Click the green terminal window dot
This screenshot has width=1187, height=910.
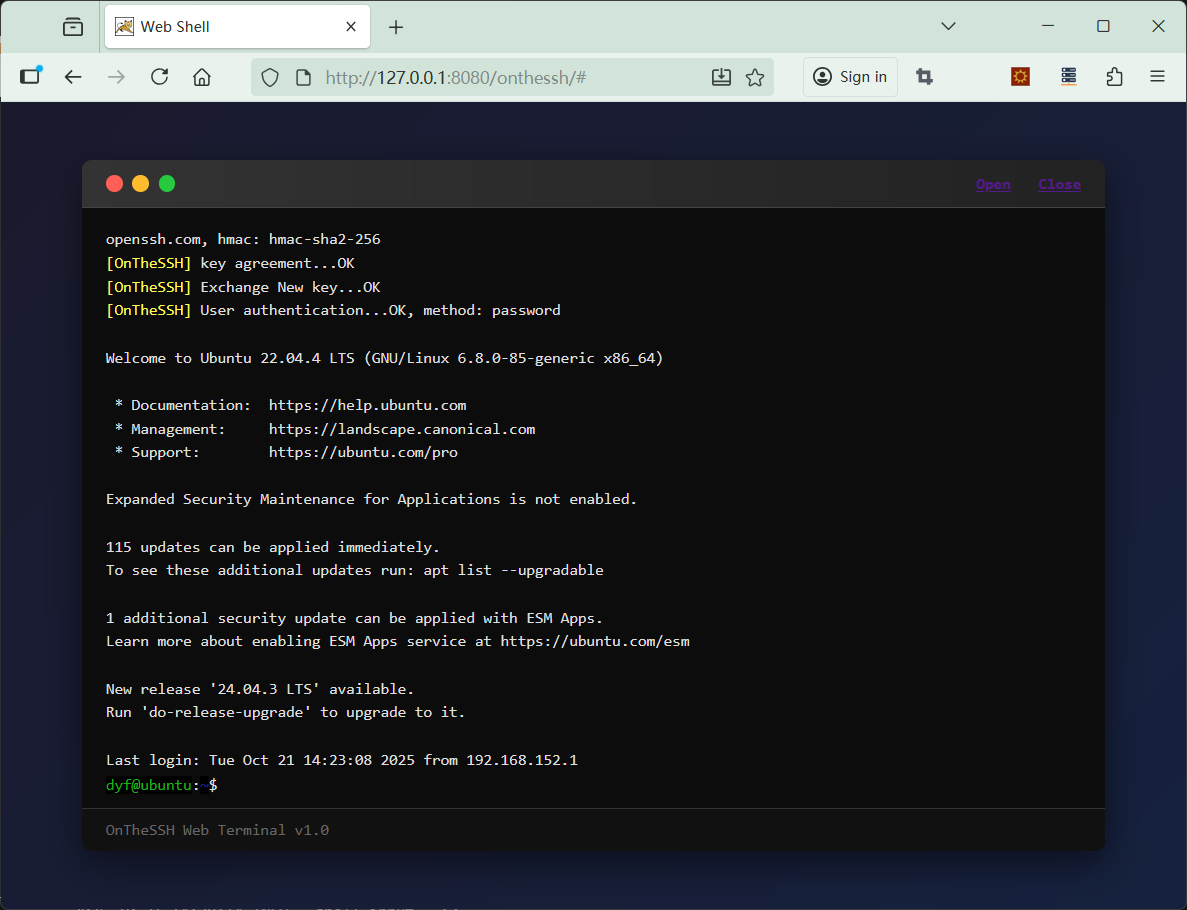[x=167, y=184]
